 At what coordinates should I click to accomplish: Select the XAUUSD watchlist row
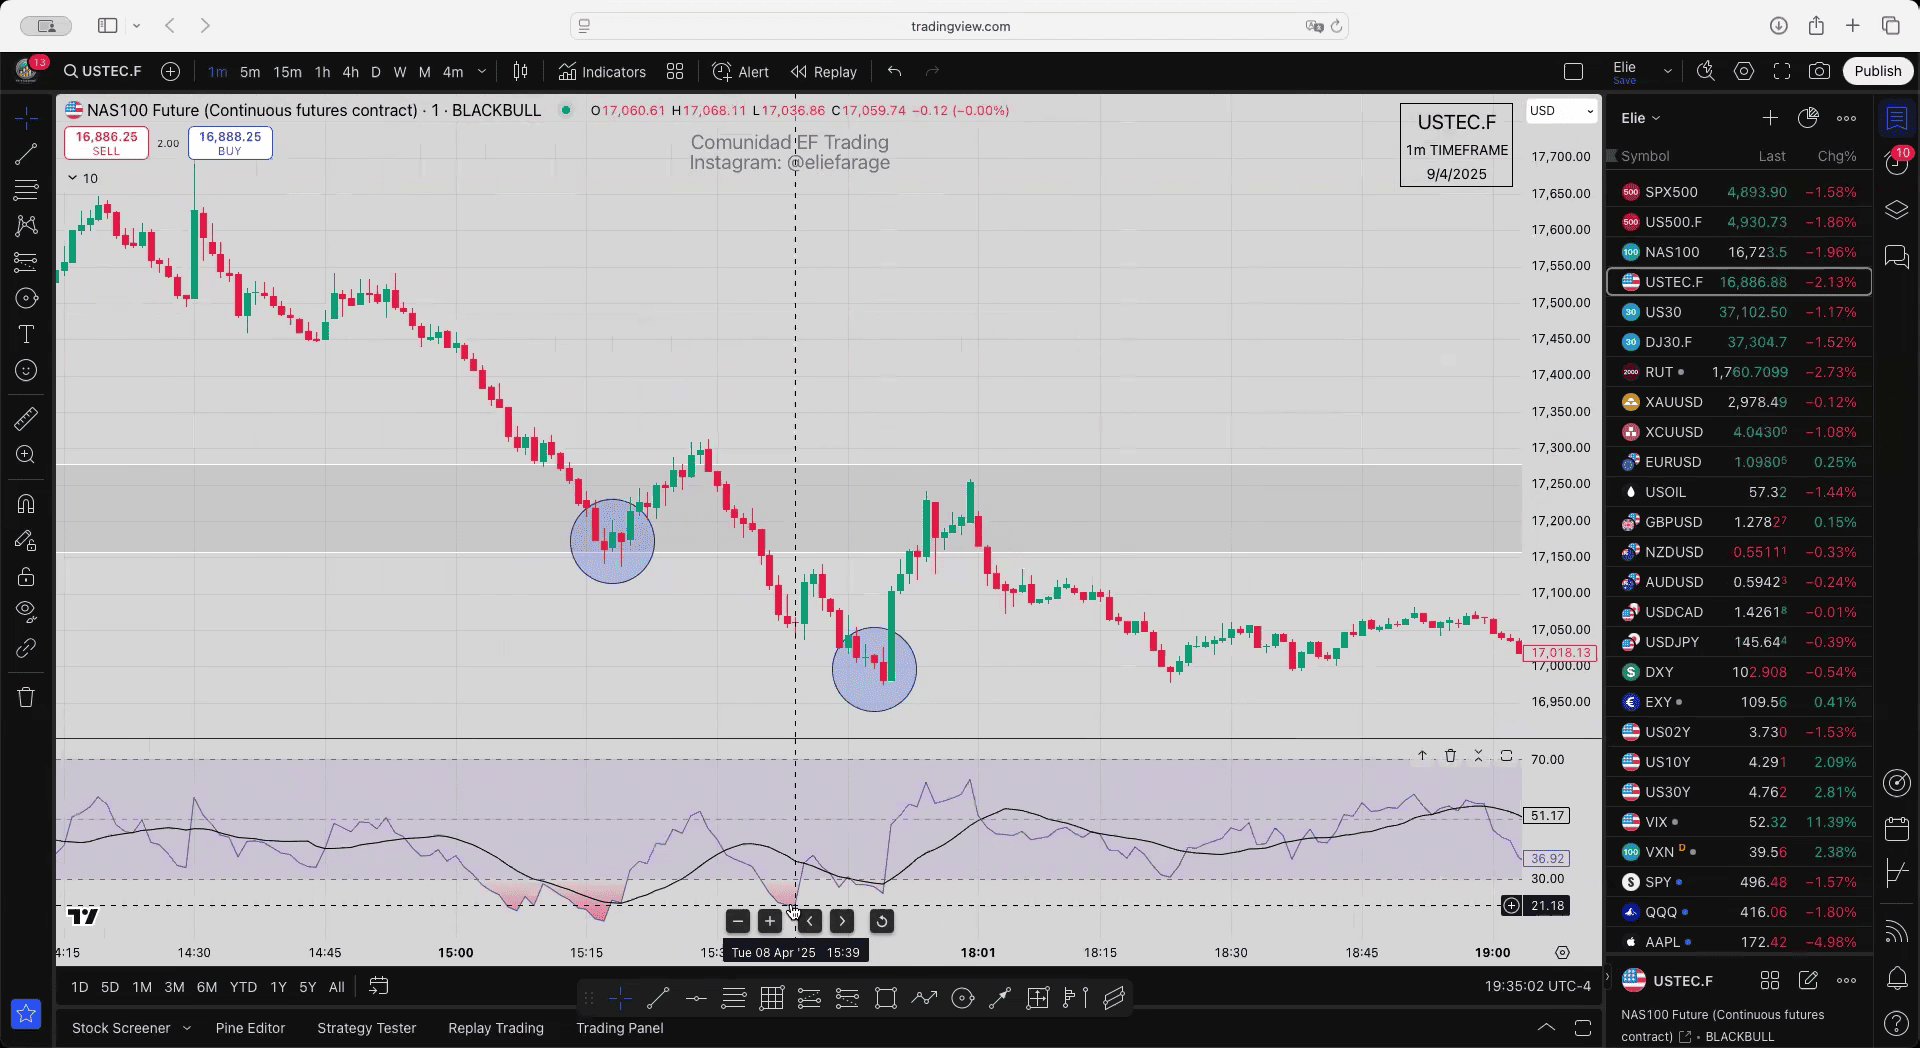pyautogui.click(x=1739, y=402)
